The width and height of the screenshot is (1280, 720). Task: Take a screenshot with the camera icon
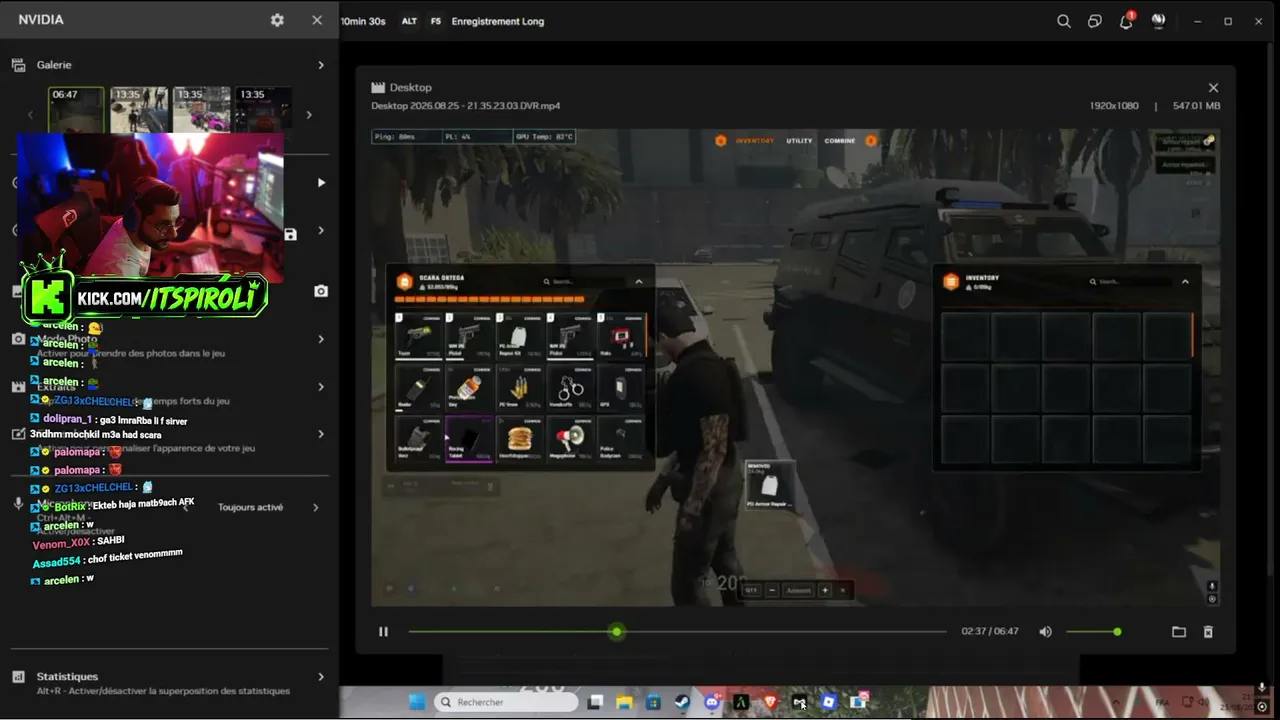point(321,291)
